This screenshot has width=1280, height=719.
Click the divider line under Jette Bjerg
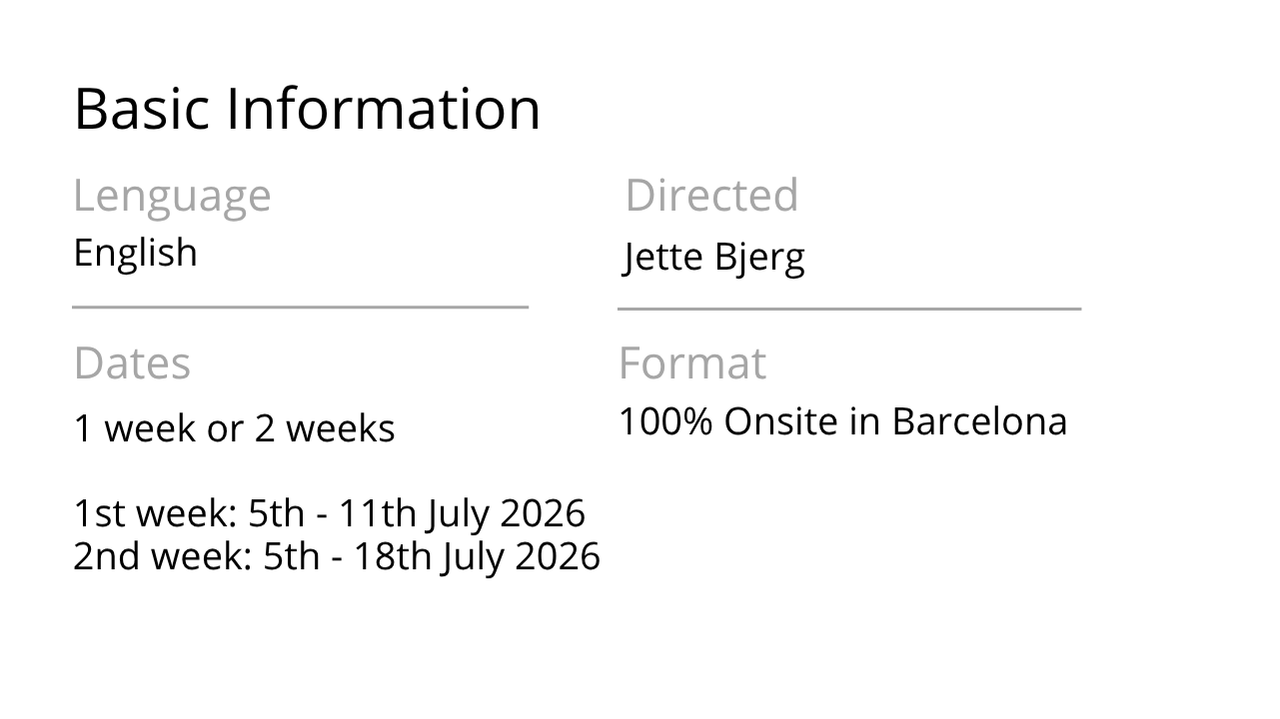tap(849, 309)
